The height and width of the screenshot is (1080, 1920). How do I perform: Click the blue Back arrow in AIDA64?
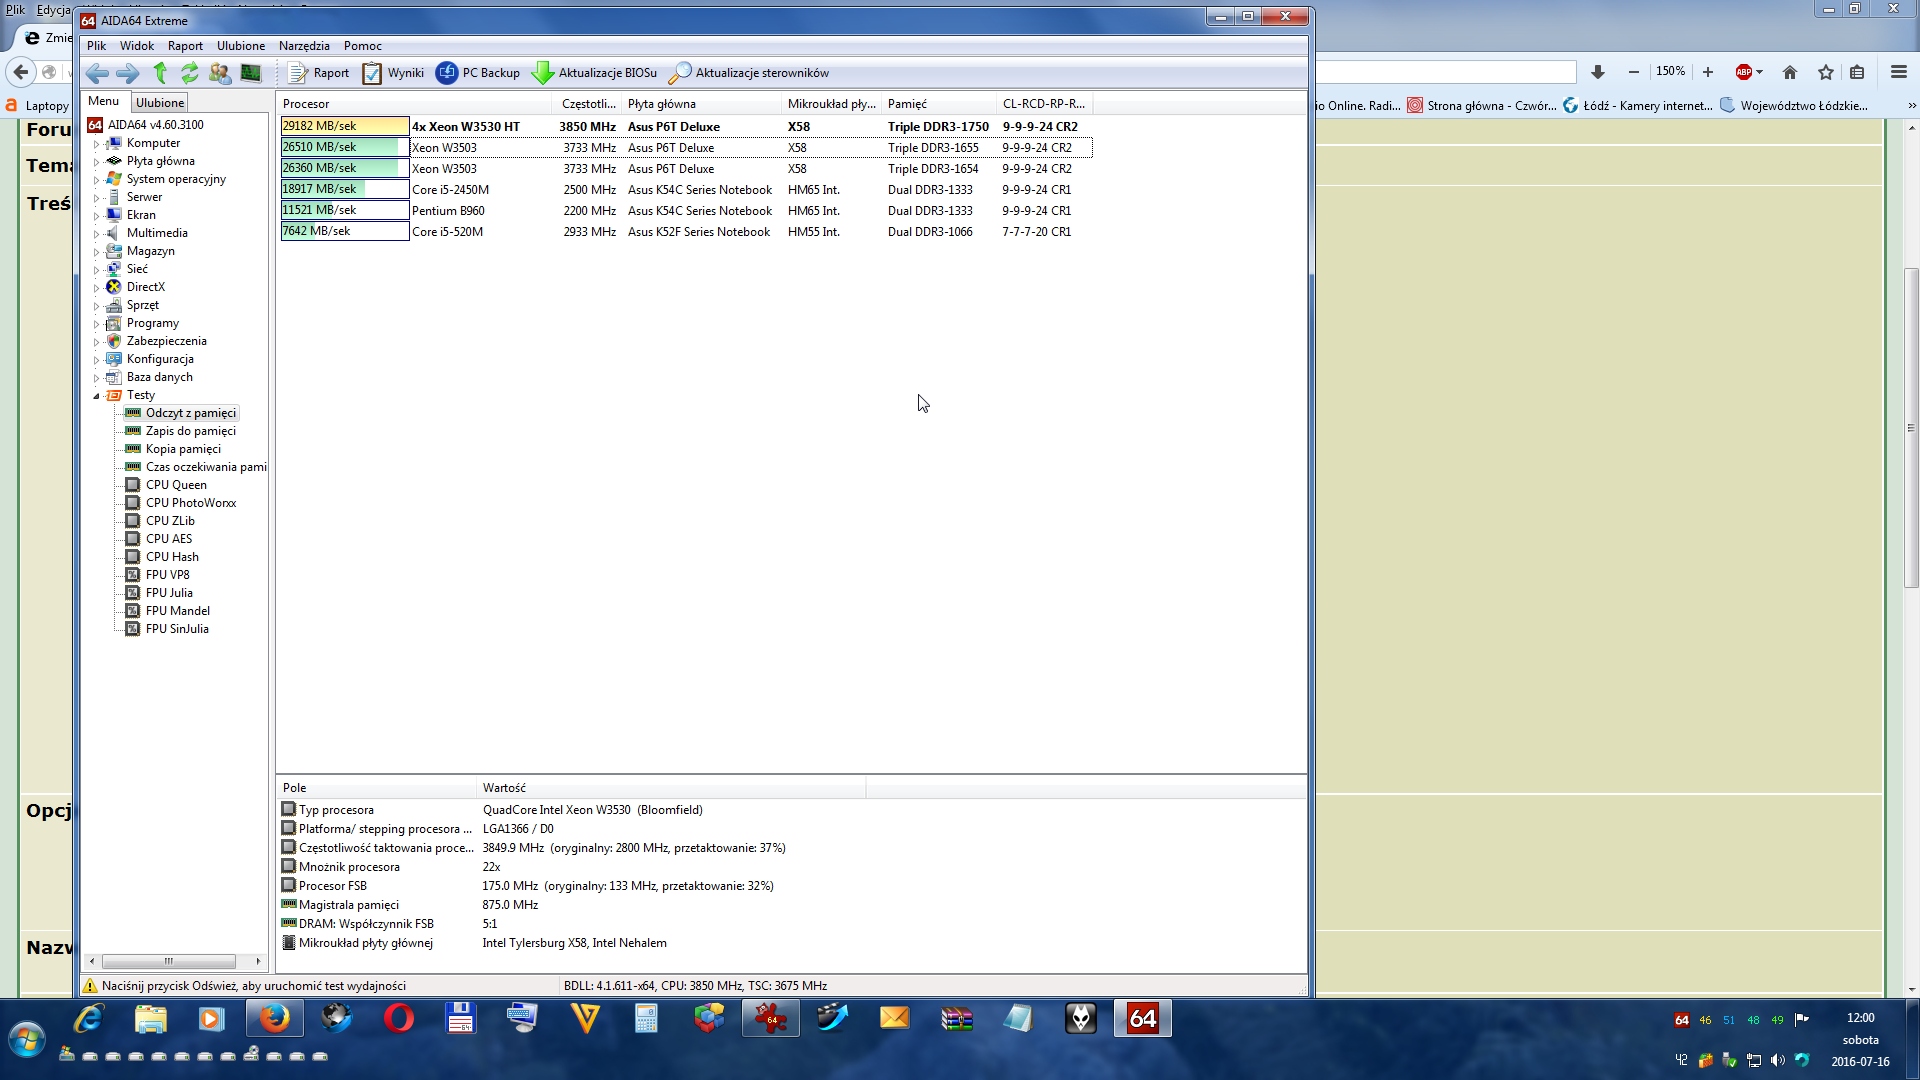(x=97, y=72)
